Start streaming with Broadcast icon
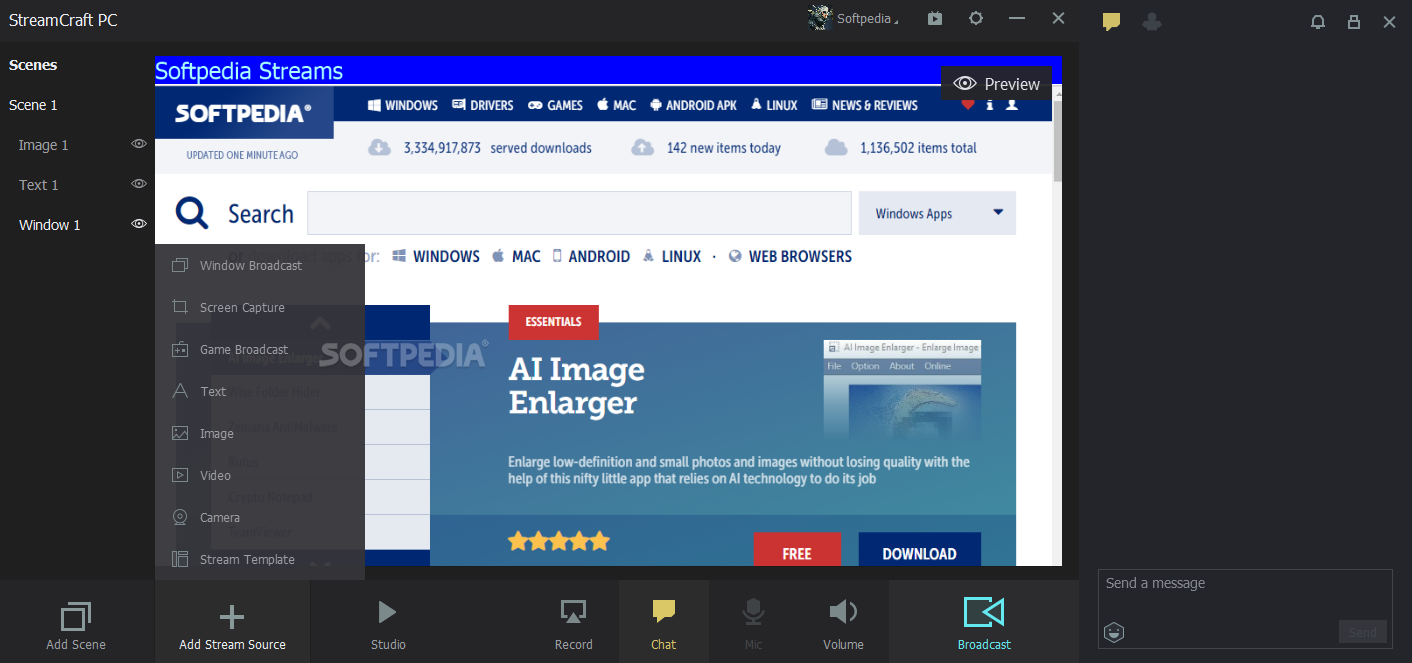Image resolution: width=1412 pixels, height=663 pixels. click(x=984, y=612)
